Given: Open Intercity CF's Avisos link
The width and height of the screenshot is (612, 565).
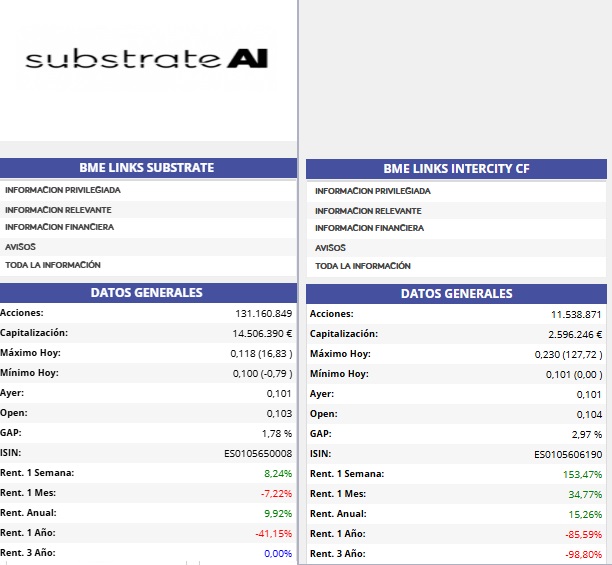Looking at the screenshot, I should click(x=330, y=248).
